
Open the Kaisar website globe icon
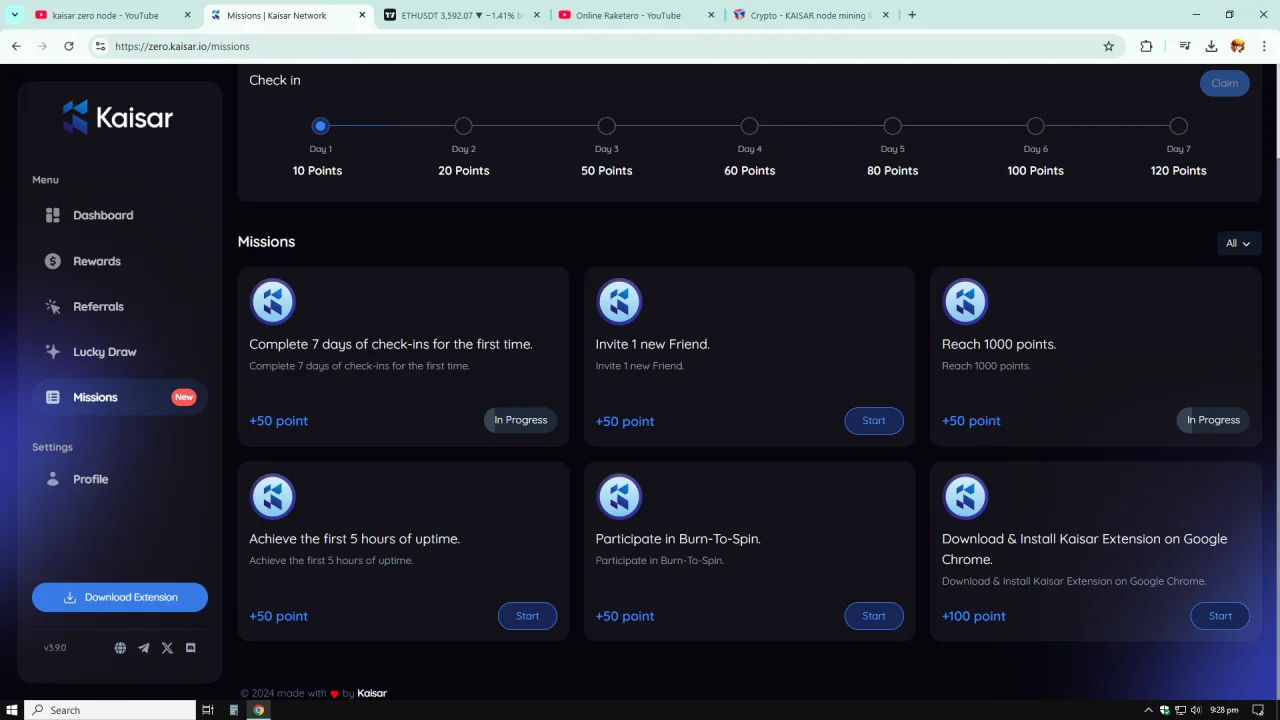[x=120, y=648]
